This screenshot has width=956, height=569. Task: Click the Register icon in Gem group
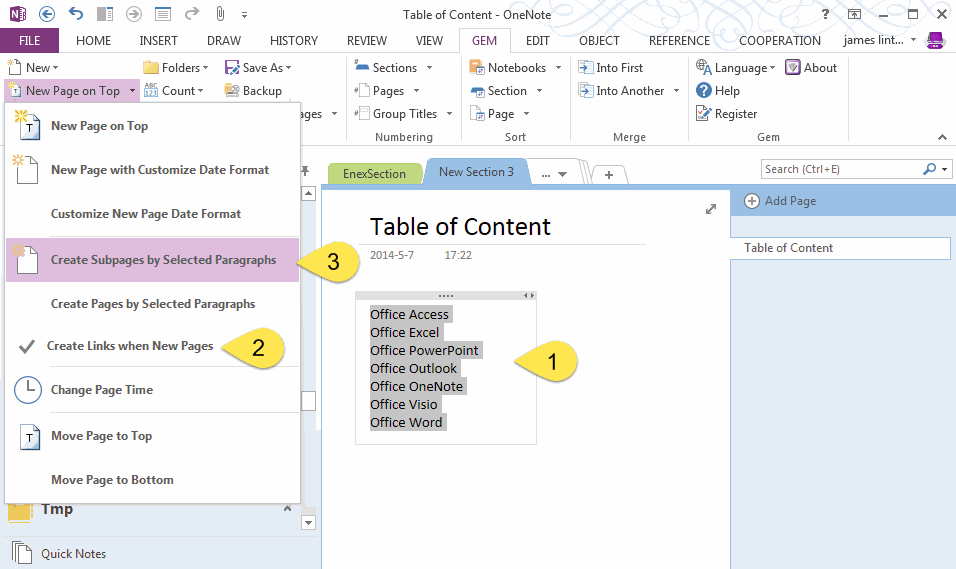click(x=704, y=113)
